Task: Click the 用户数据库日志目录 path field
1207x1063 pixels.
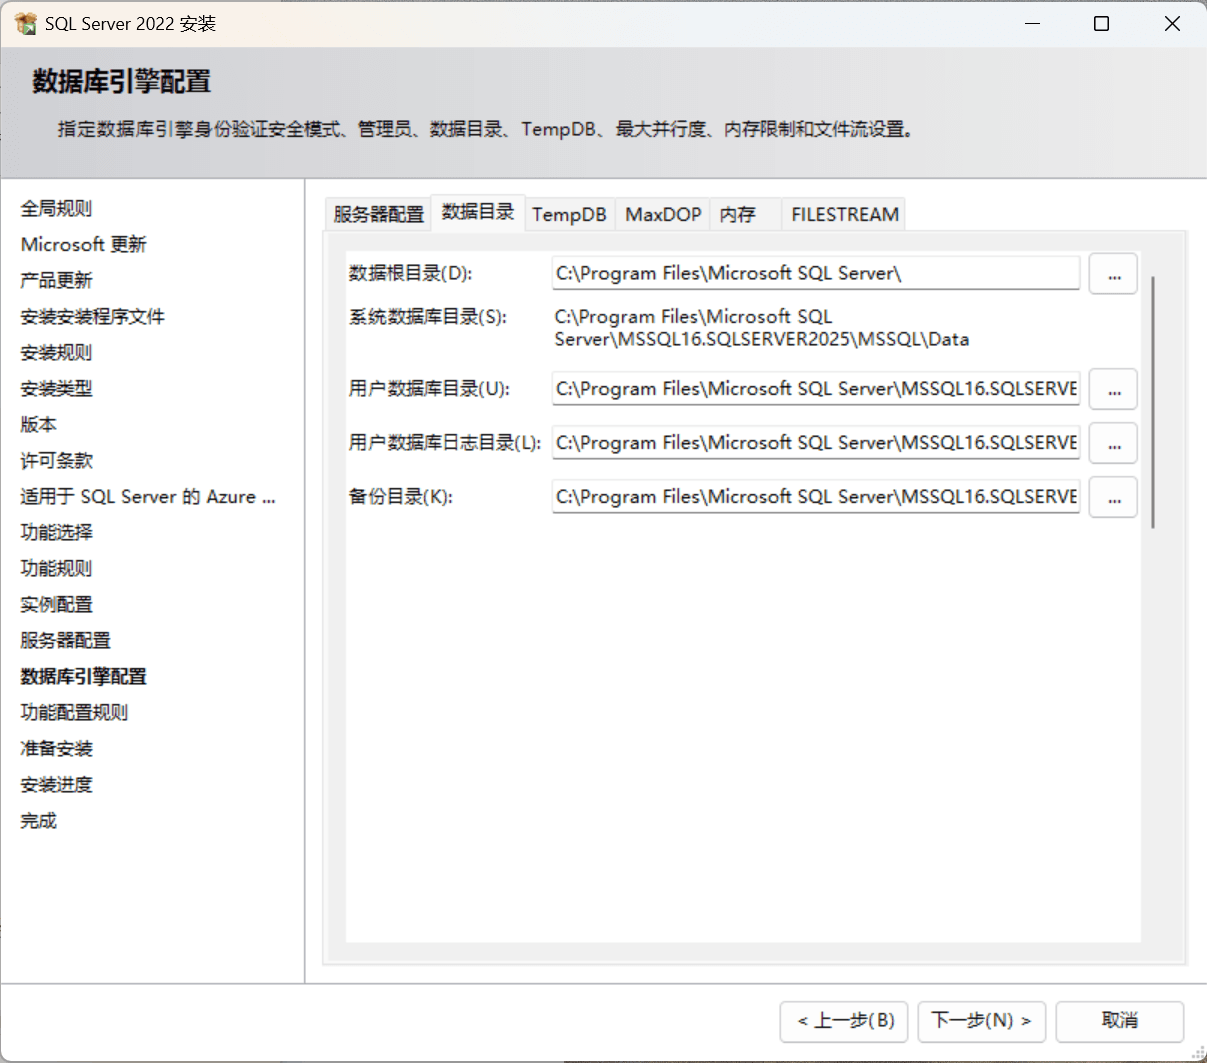Action: coord(816,442)
